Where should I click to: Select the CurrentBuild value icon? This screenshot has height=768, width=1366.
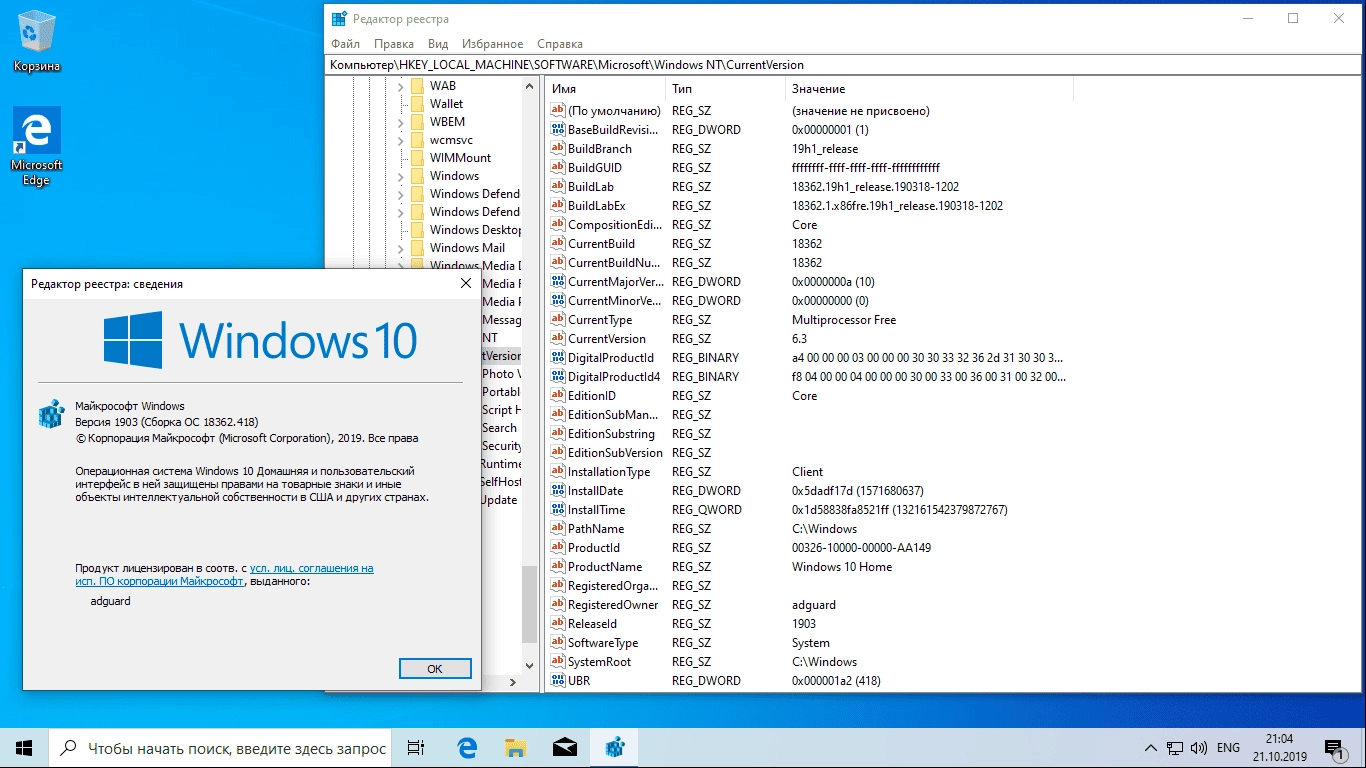[x=558, y=244]
